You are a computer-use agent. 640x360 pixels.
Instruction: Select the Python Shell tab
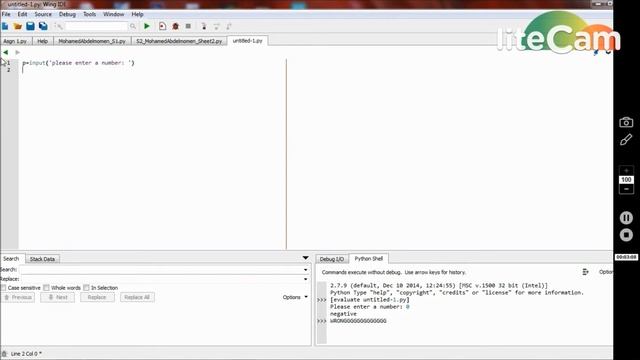click(369, 259)
